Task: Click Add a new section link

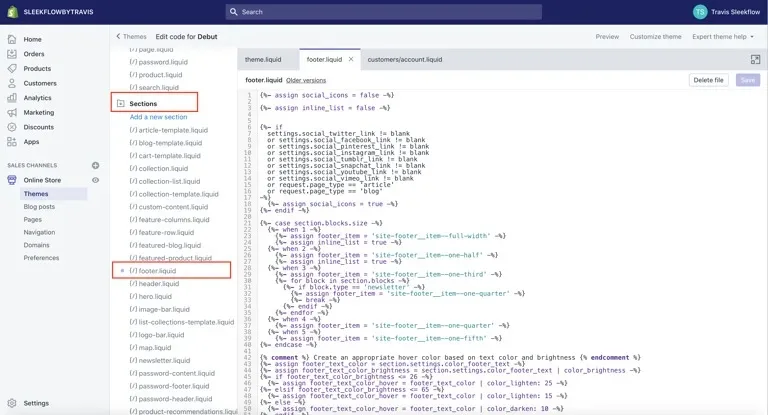Action: [158, 117]
